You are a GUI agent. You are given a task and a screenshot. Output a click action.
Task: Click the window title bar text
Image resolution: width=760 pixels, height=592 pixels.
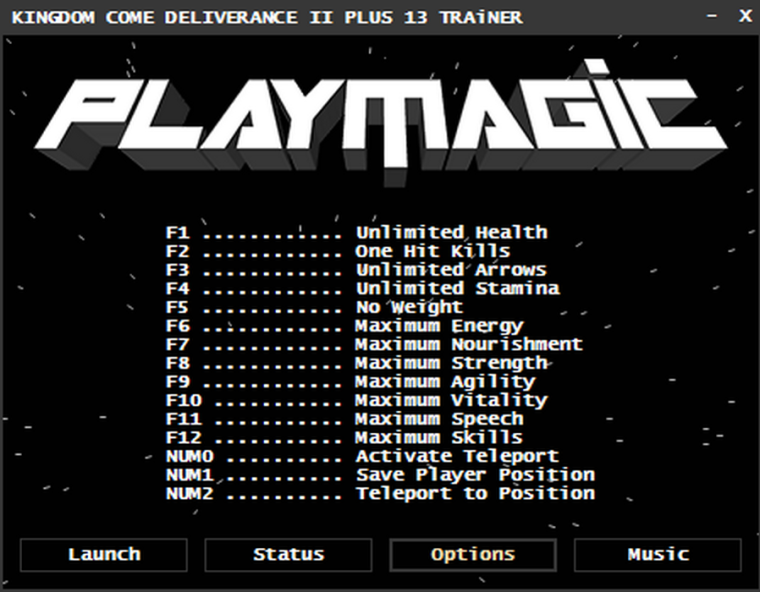coord(267,17)
